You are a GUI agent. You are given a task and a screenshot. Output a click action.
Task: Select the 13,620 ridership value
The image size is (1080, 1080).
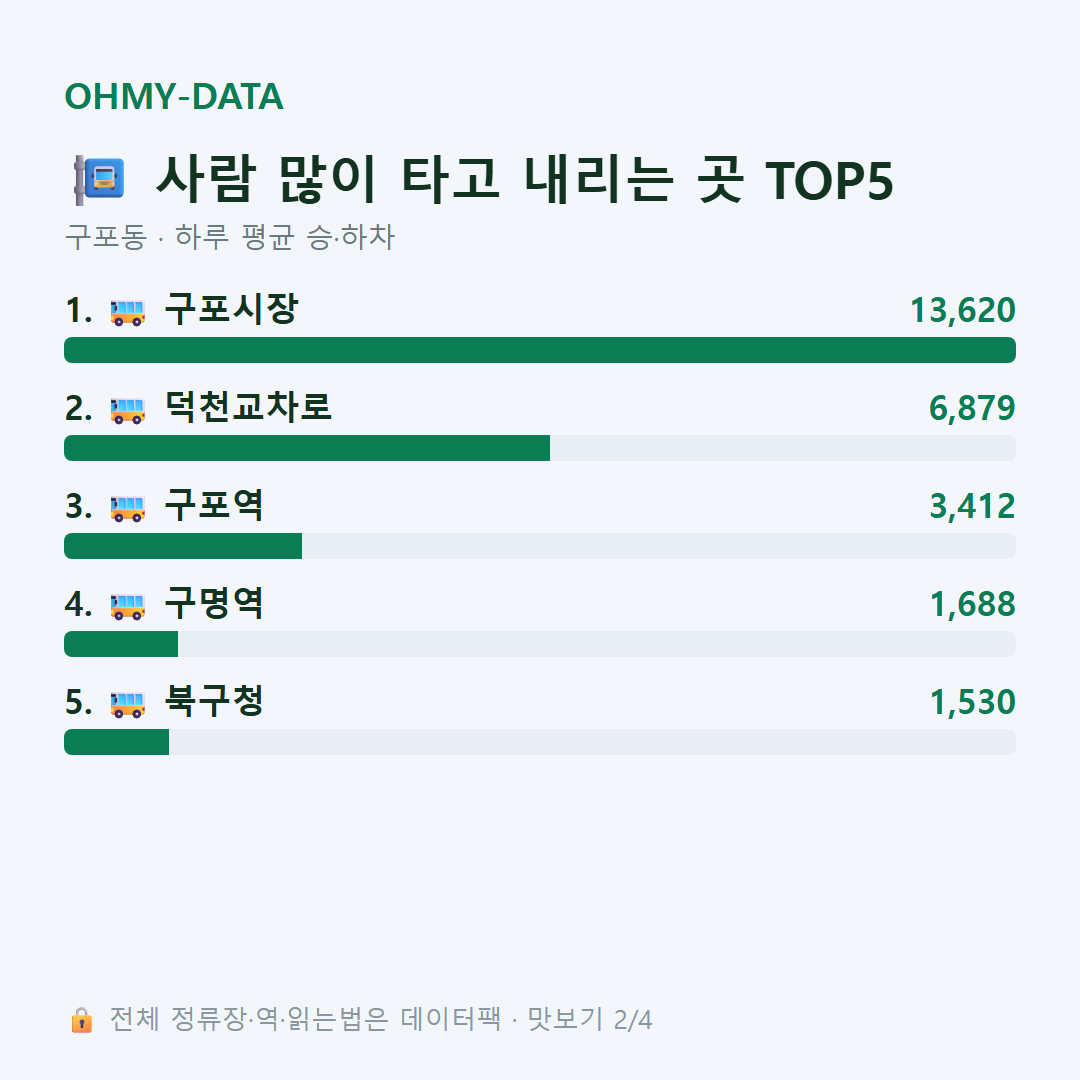963,311
